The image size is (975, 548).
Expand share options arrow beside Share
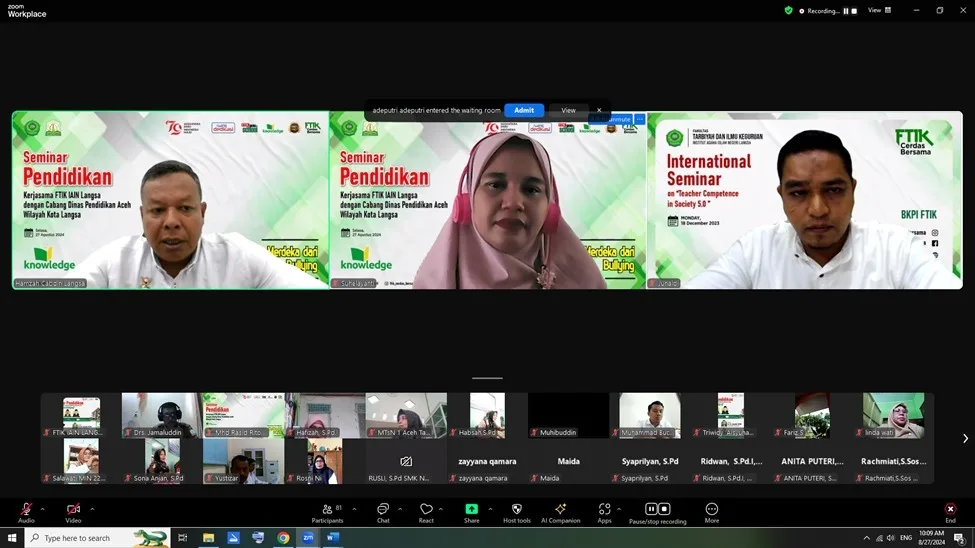coord(490,509)
